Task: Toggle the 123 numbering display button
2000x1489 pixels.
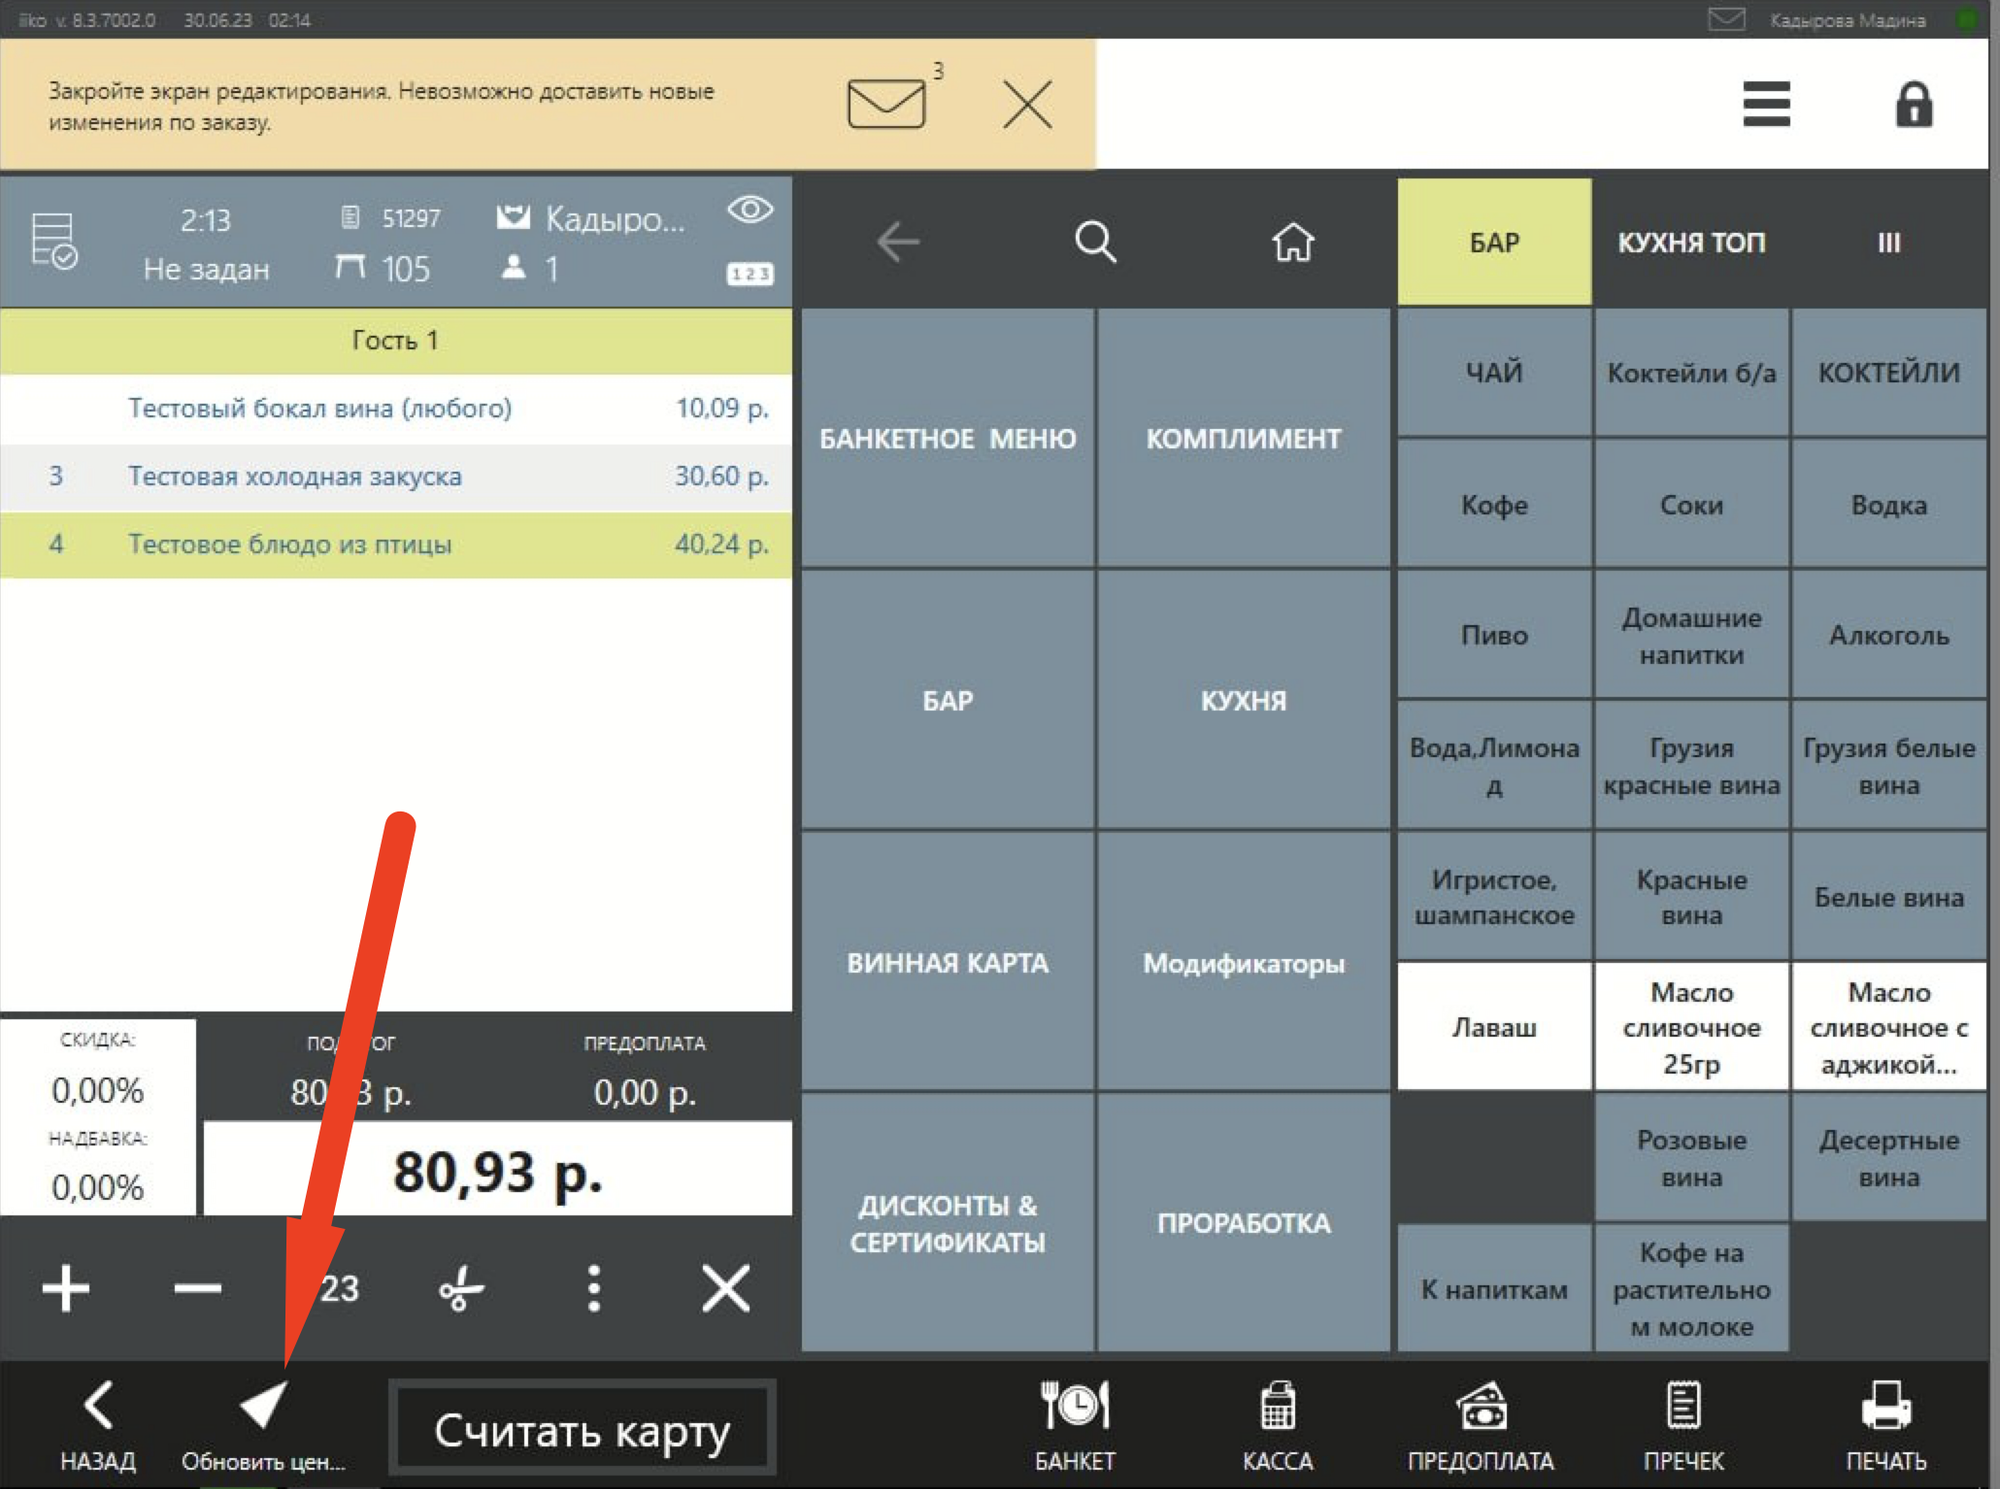Action: tap(750, 273)
